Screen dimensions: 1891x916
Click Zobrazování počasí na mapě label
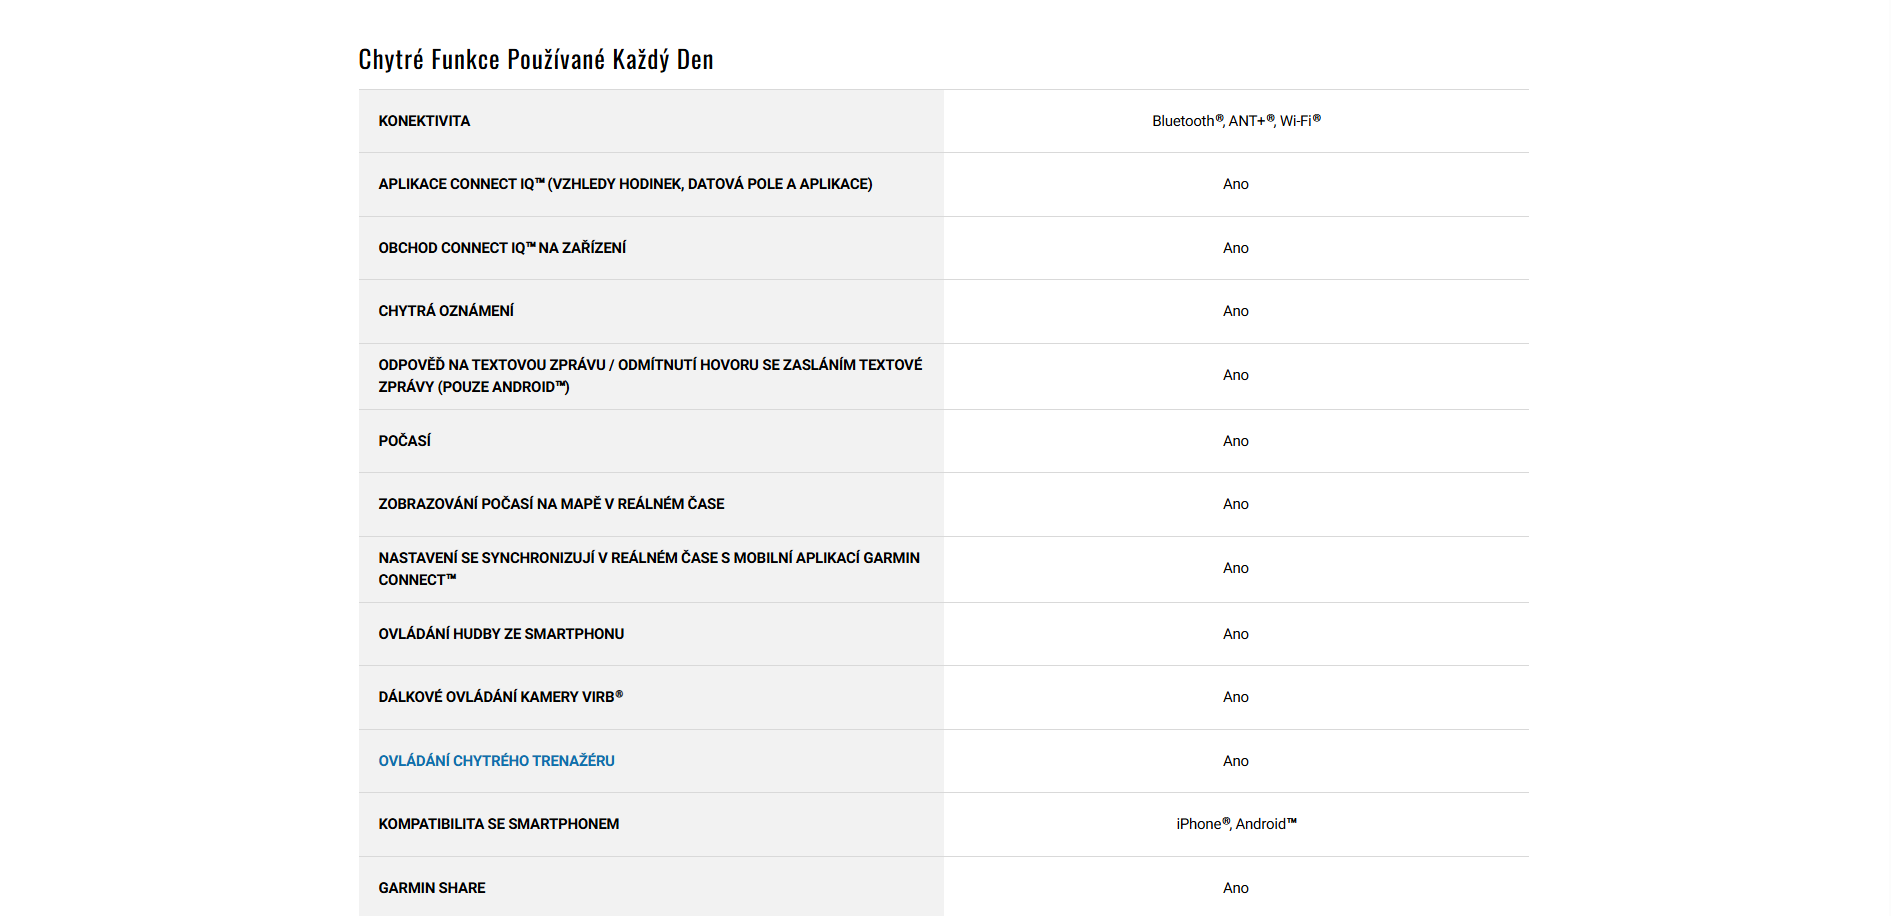point(551,504)
